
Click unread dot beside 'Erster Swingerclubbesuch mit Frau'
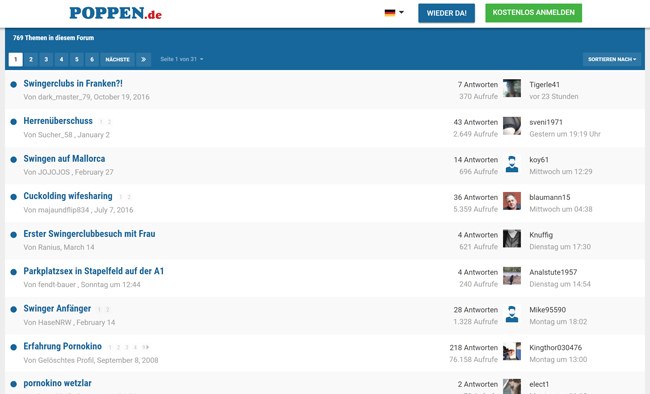pyautogui.click(x=14, y=234)
